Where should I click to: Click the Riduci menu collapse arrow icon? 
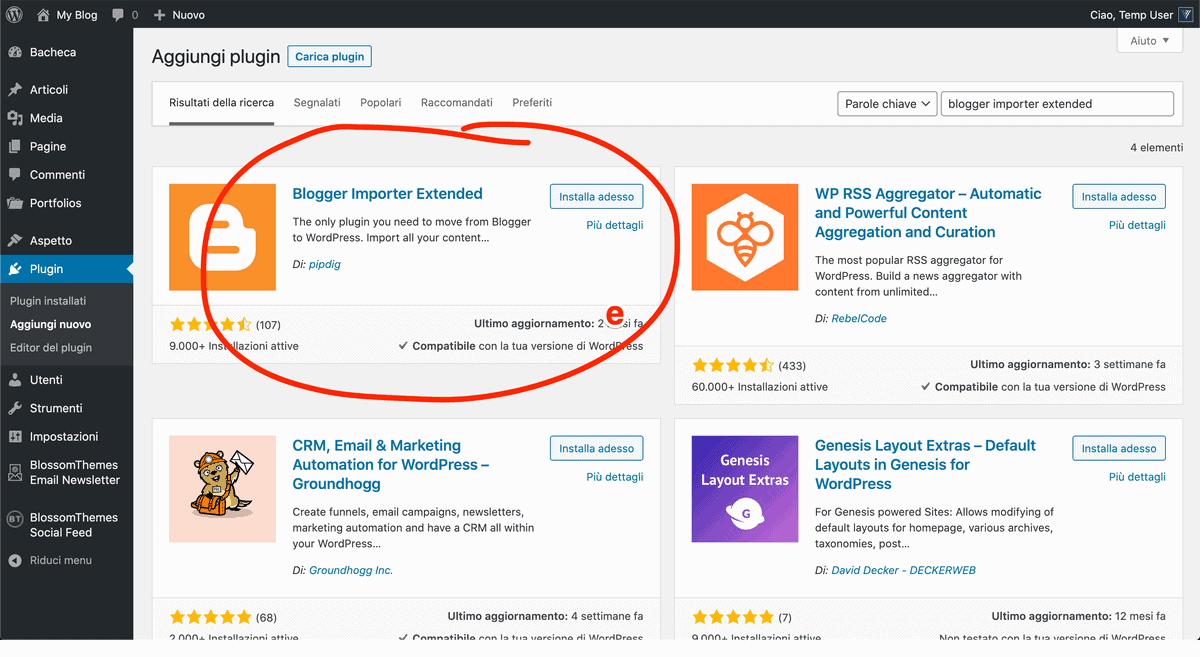(15, 560)
